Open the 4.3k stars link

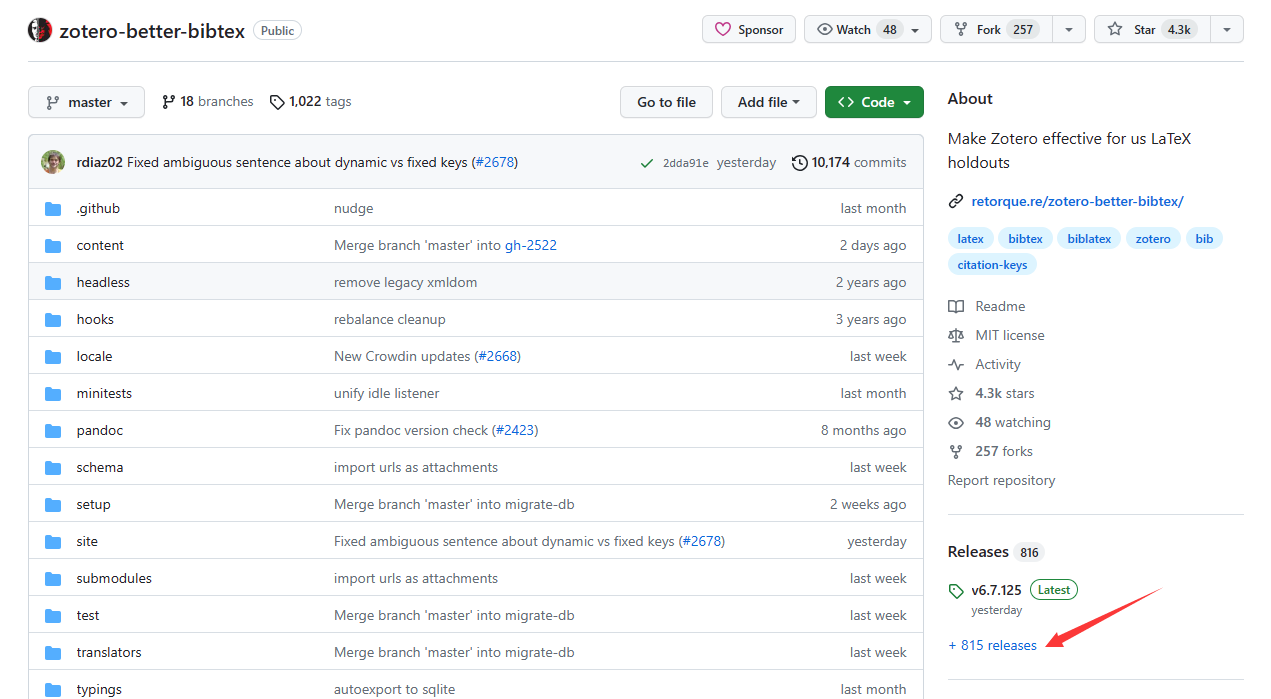1005,394
